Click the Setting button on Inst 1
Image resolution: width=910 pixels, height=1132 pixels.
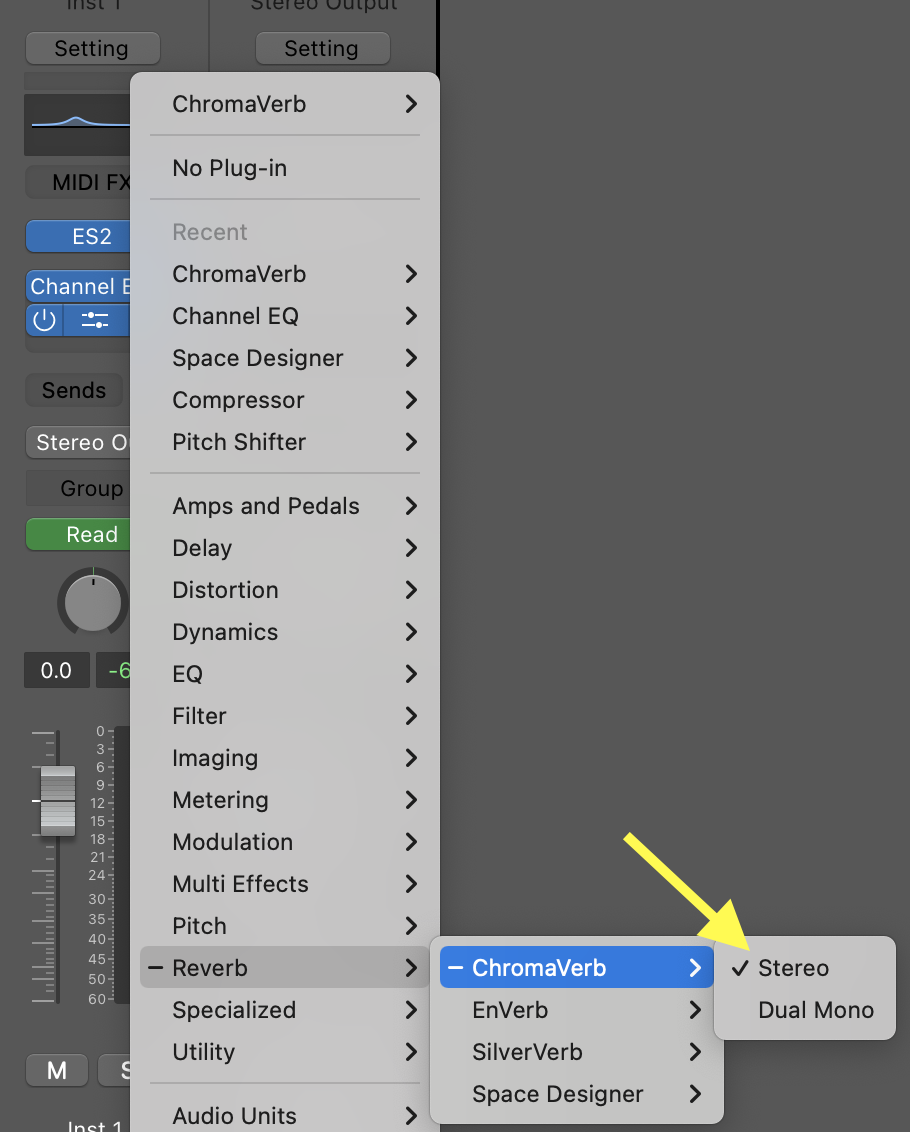91,48
